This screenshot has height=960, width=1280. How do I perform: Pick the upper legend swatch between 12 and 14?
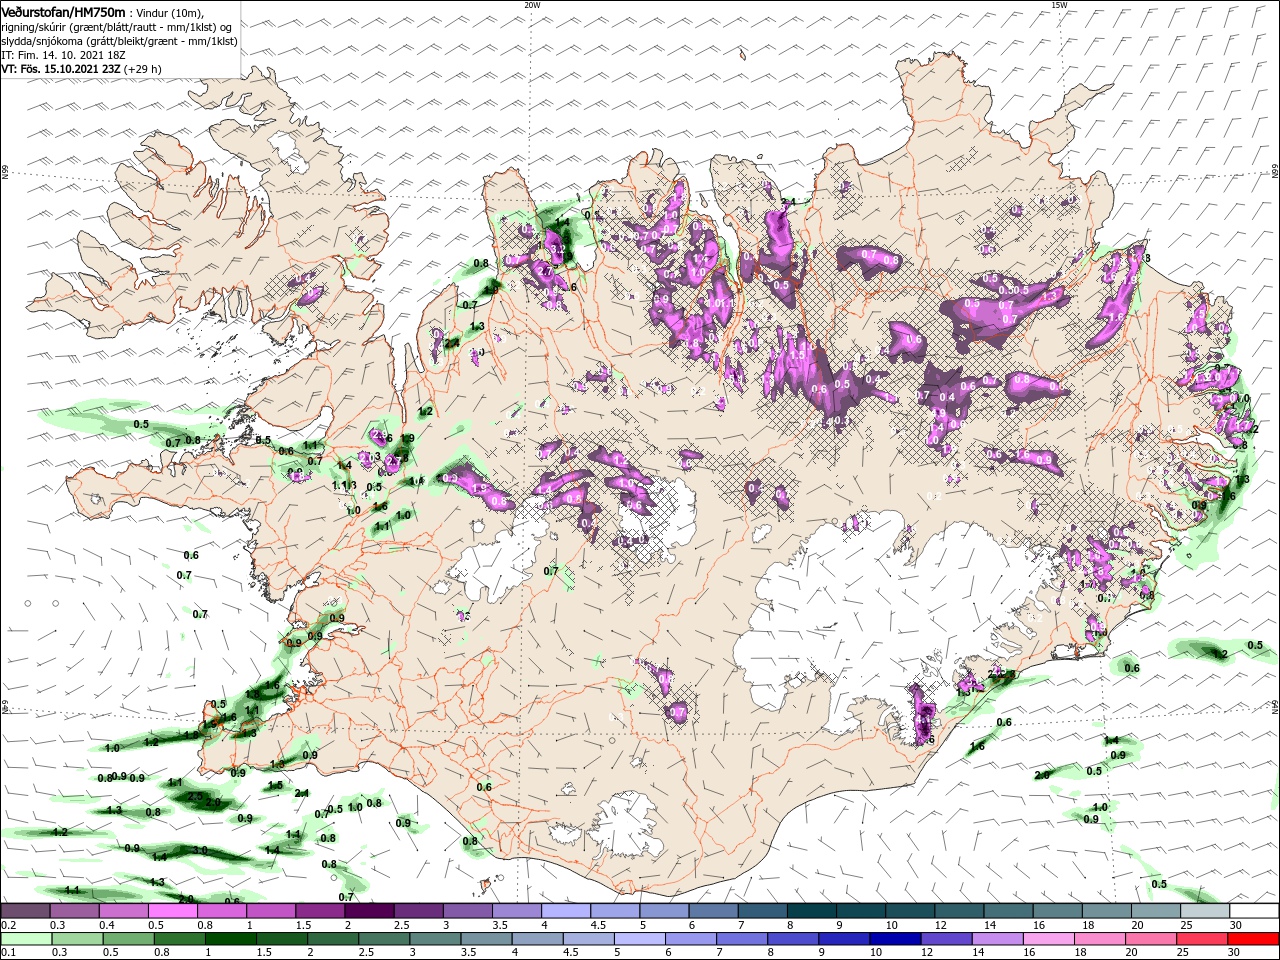pos(960,910)
